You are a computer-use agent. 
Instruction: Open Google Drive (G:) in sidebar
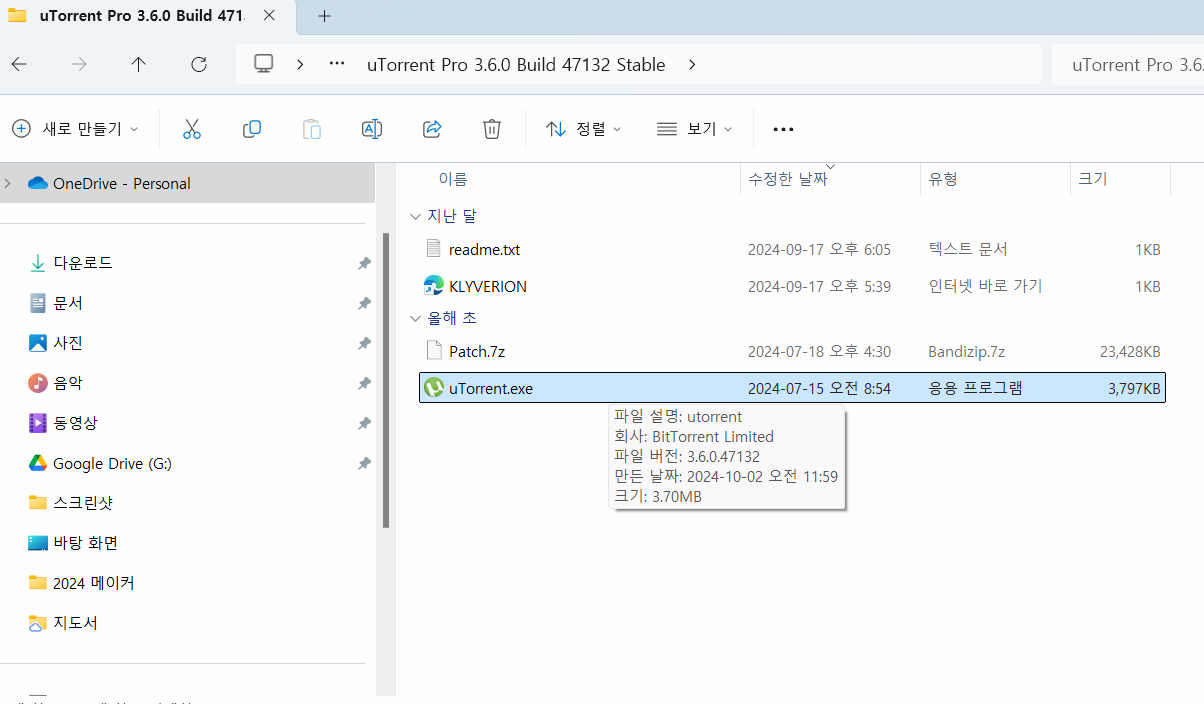(x=112, y=463)
